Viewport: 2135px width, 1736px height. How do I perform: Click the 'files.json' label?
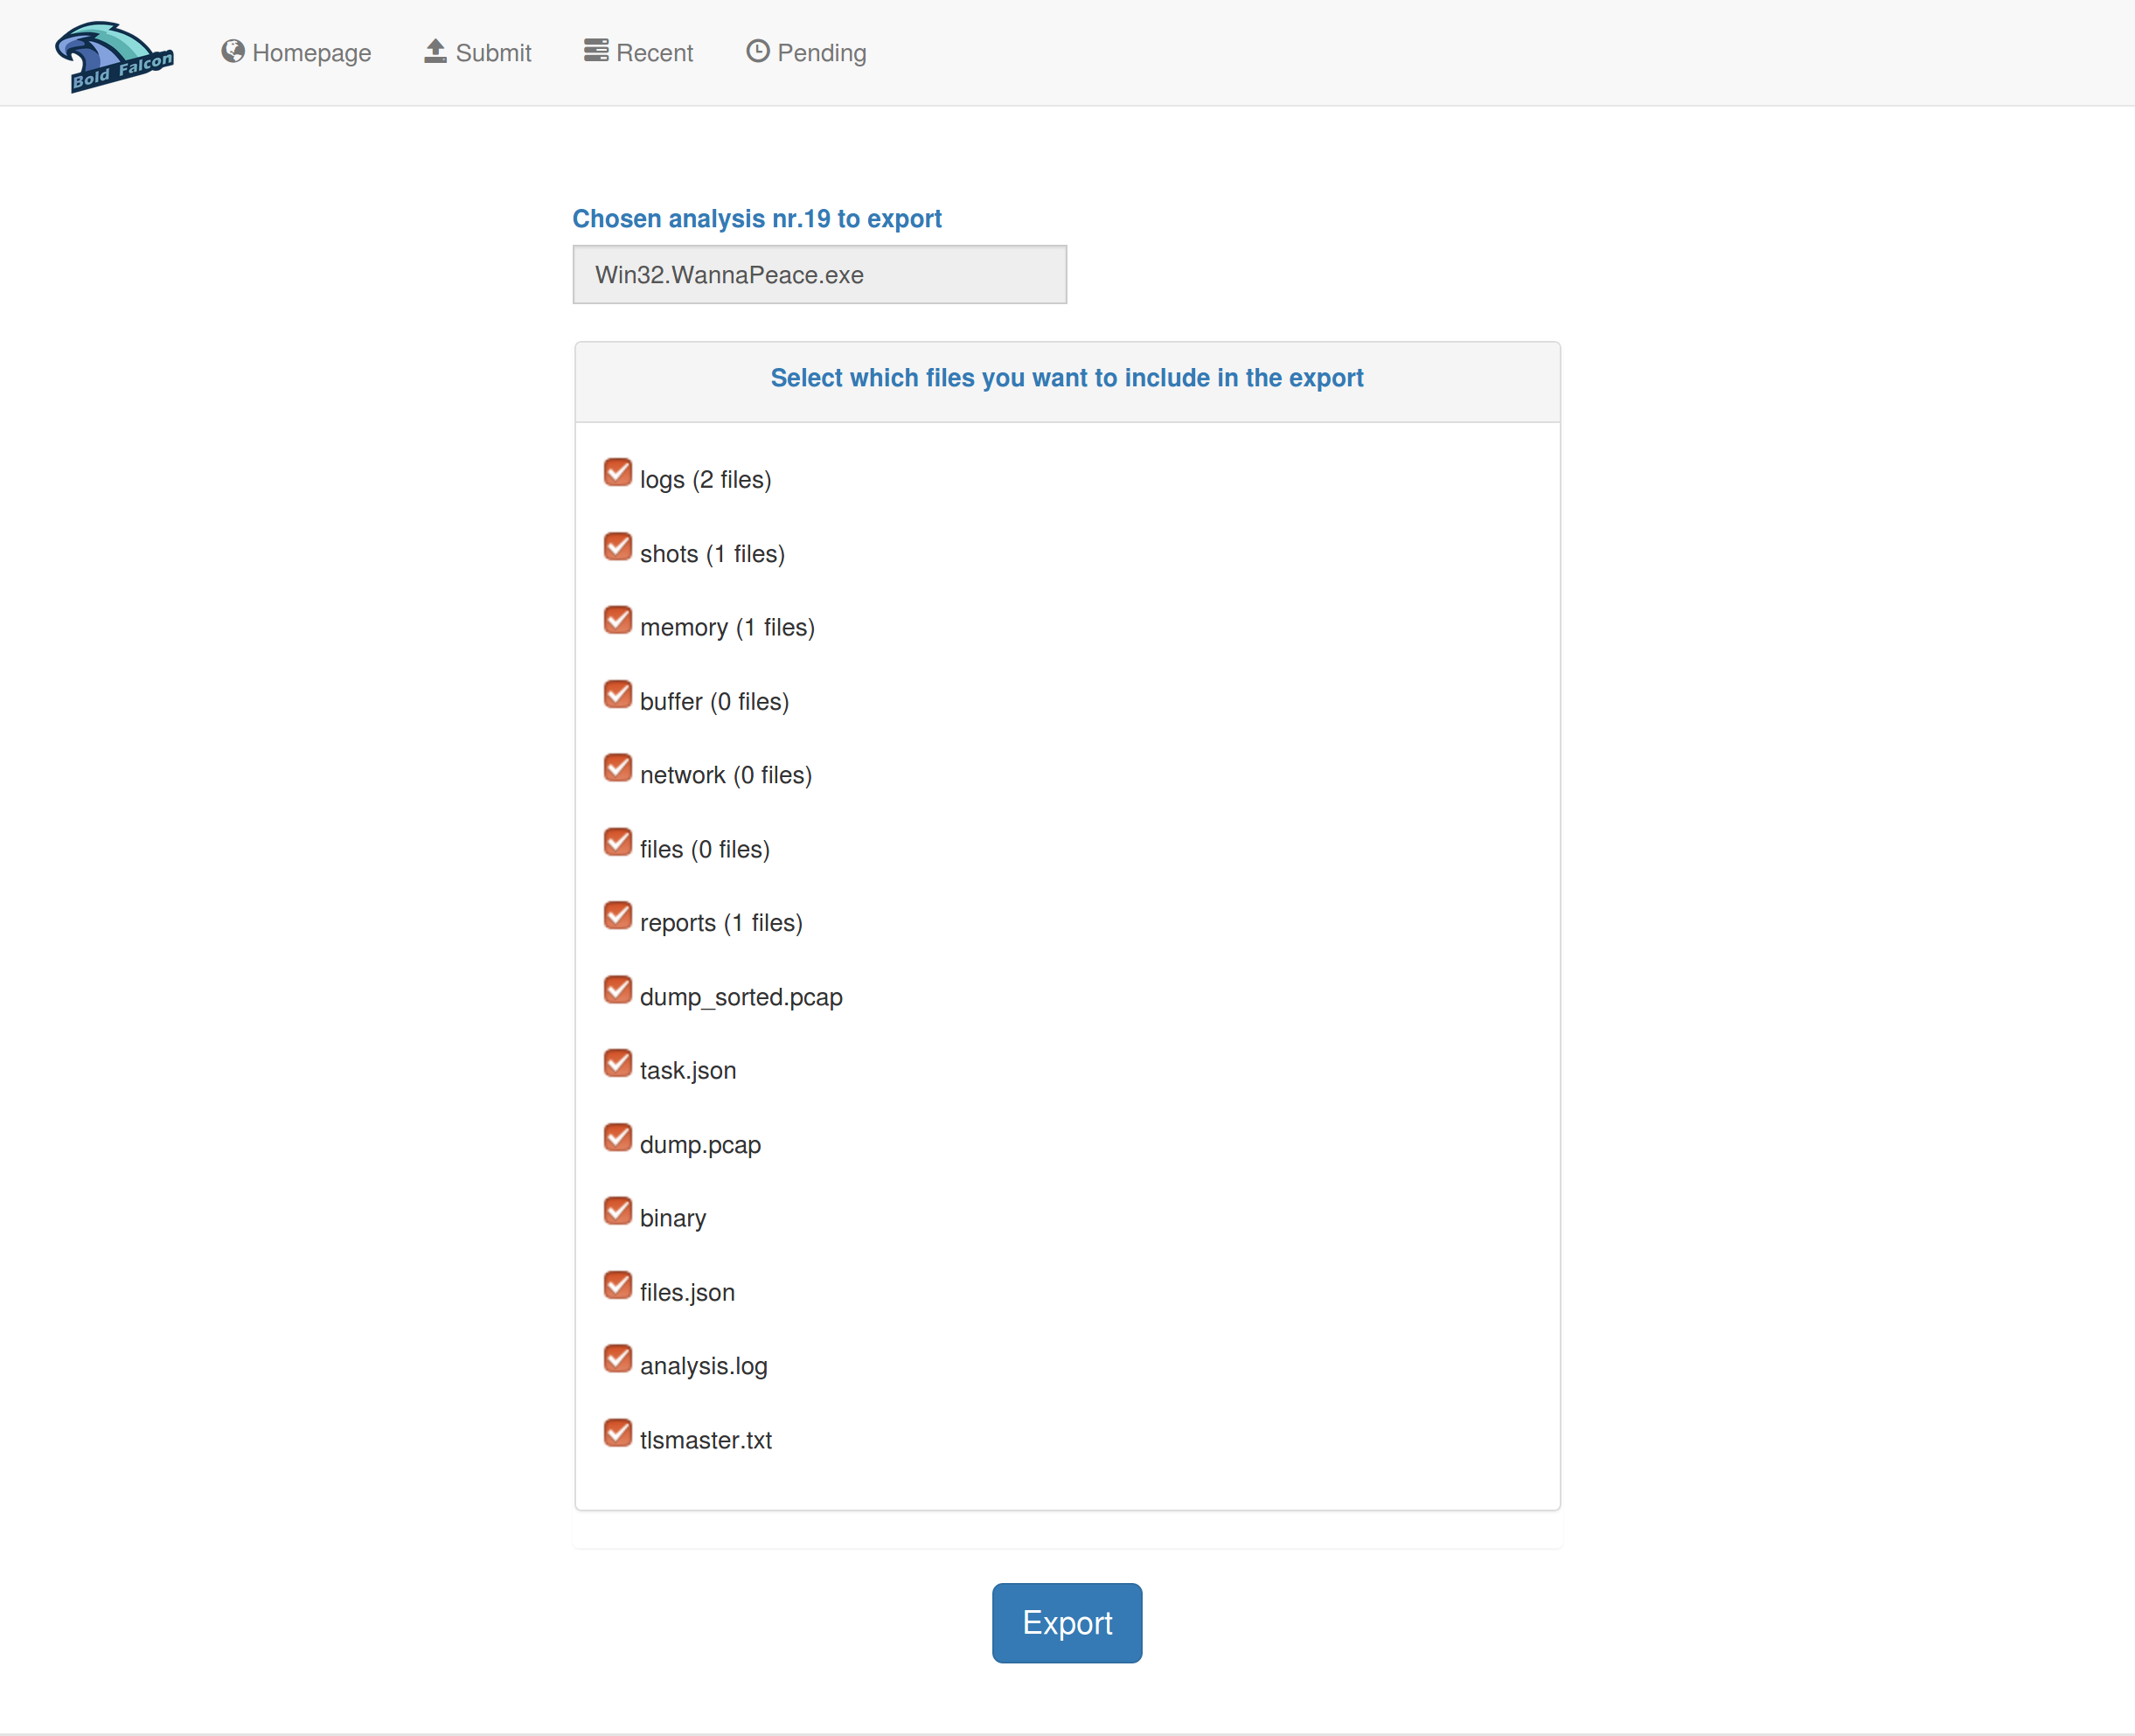[688, 1293]
